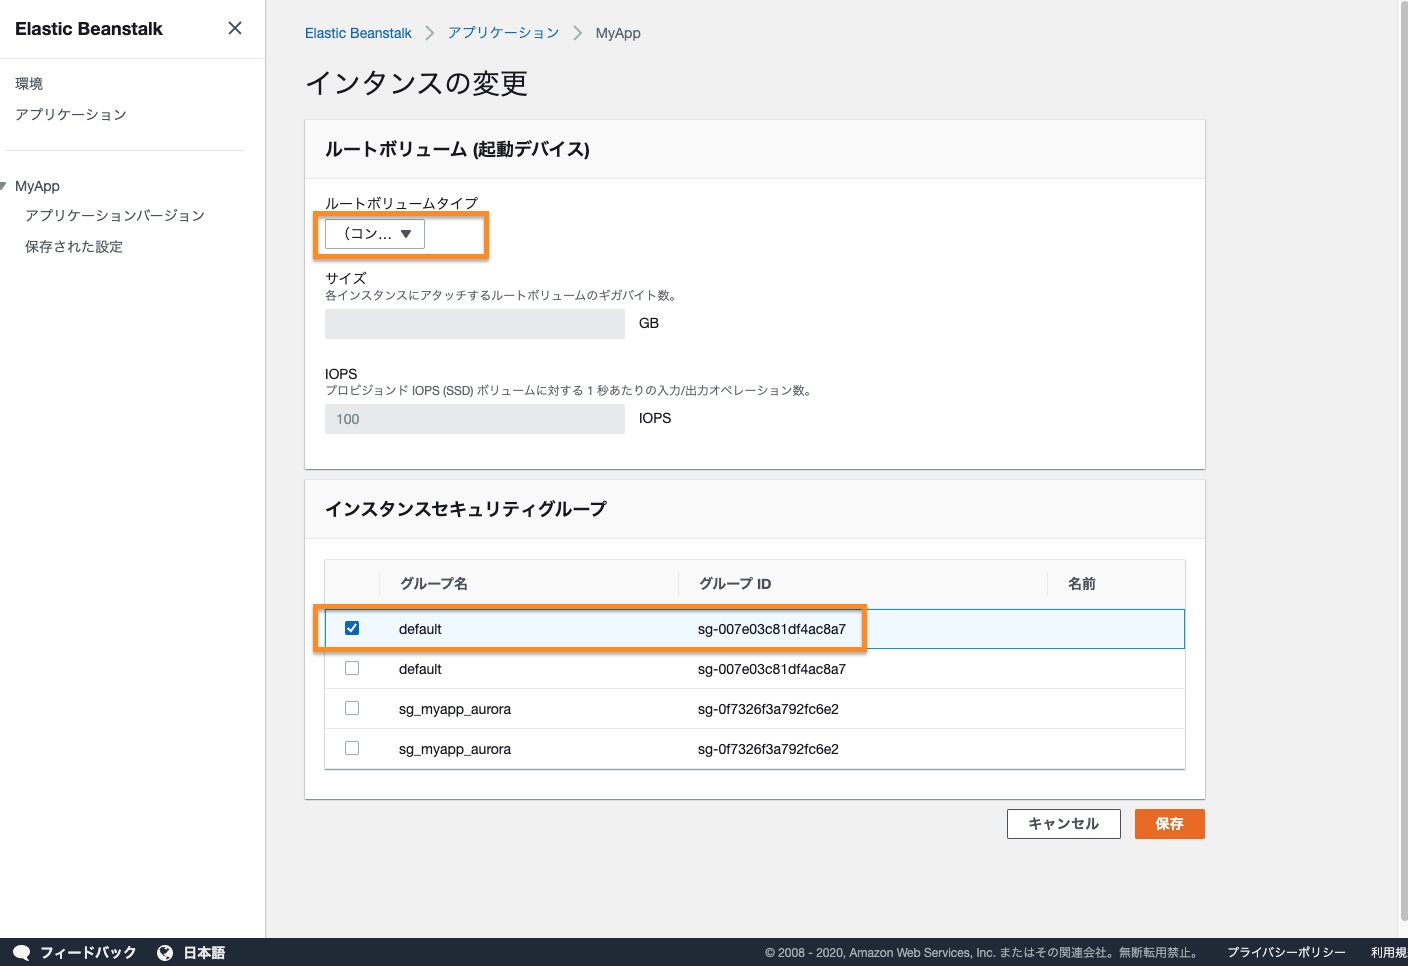Click the globe language icon
1408x966 pixels.
tap(165, 953)
